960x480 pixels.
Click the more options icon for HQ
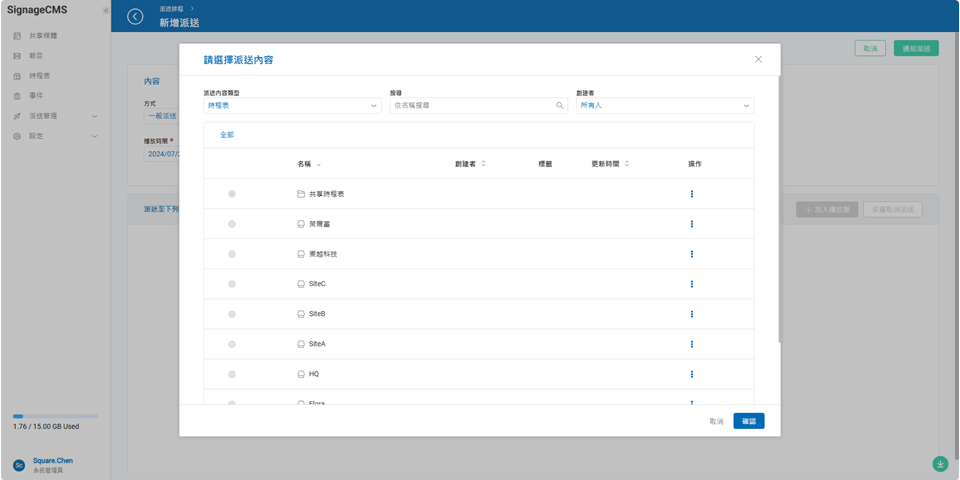pos(692,374)
